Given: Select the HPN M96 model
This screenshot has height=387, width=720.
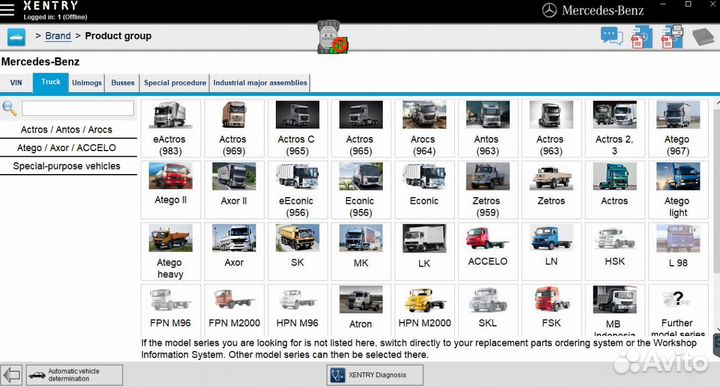Looking at the screenshot, I should point(297,310).
